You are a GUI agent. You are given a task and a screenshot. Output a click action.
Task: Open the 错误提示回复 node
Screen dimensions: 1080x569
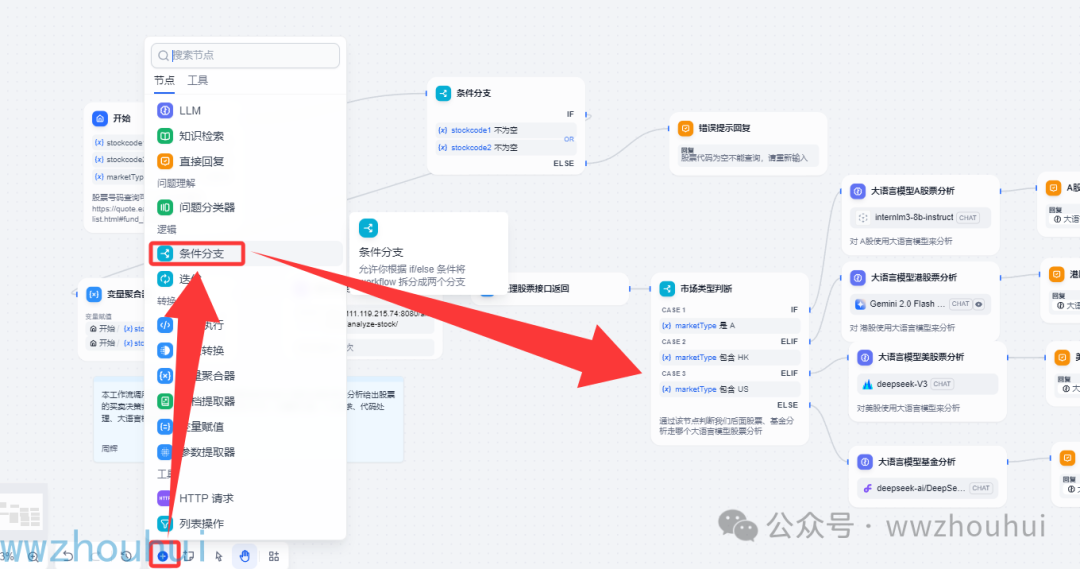click(724, 128)
